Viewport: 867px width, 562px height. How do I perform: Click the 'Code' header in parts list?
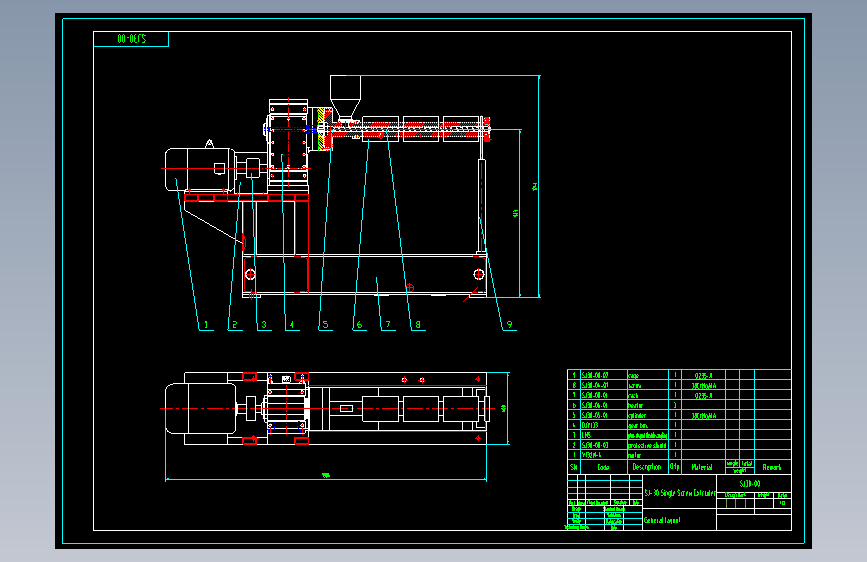click(x=603, y=467)
